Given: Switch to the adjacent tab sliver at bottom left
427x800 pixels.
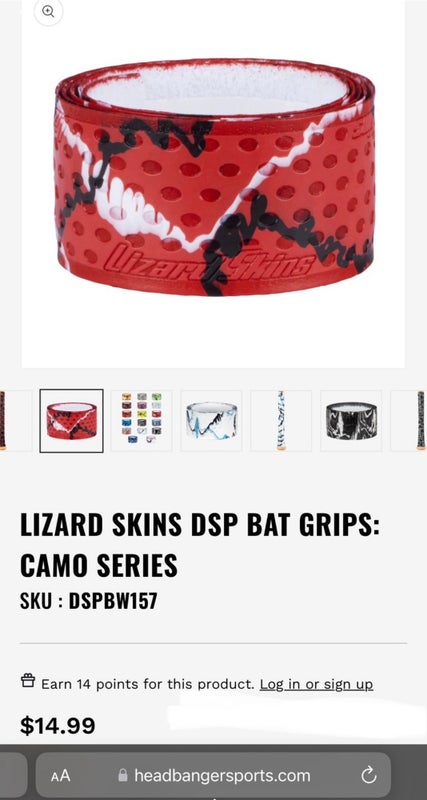Looking at the screenshot, I should [x=13, y=776].
